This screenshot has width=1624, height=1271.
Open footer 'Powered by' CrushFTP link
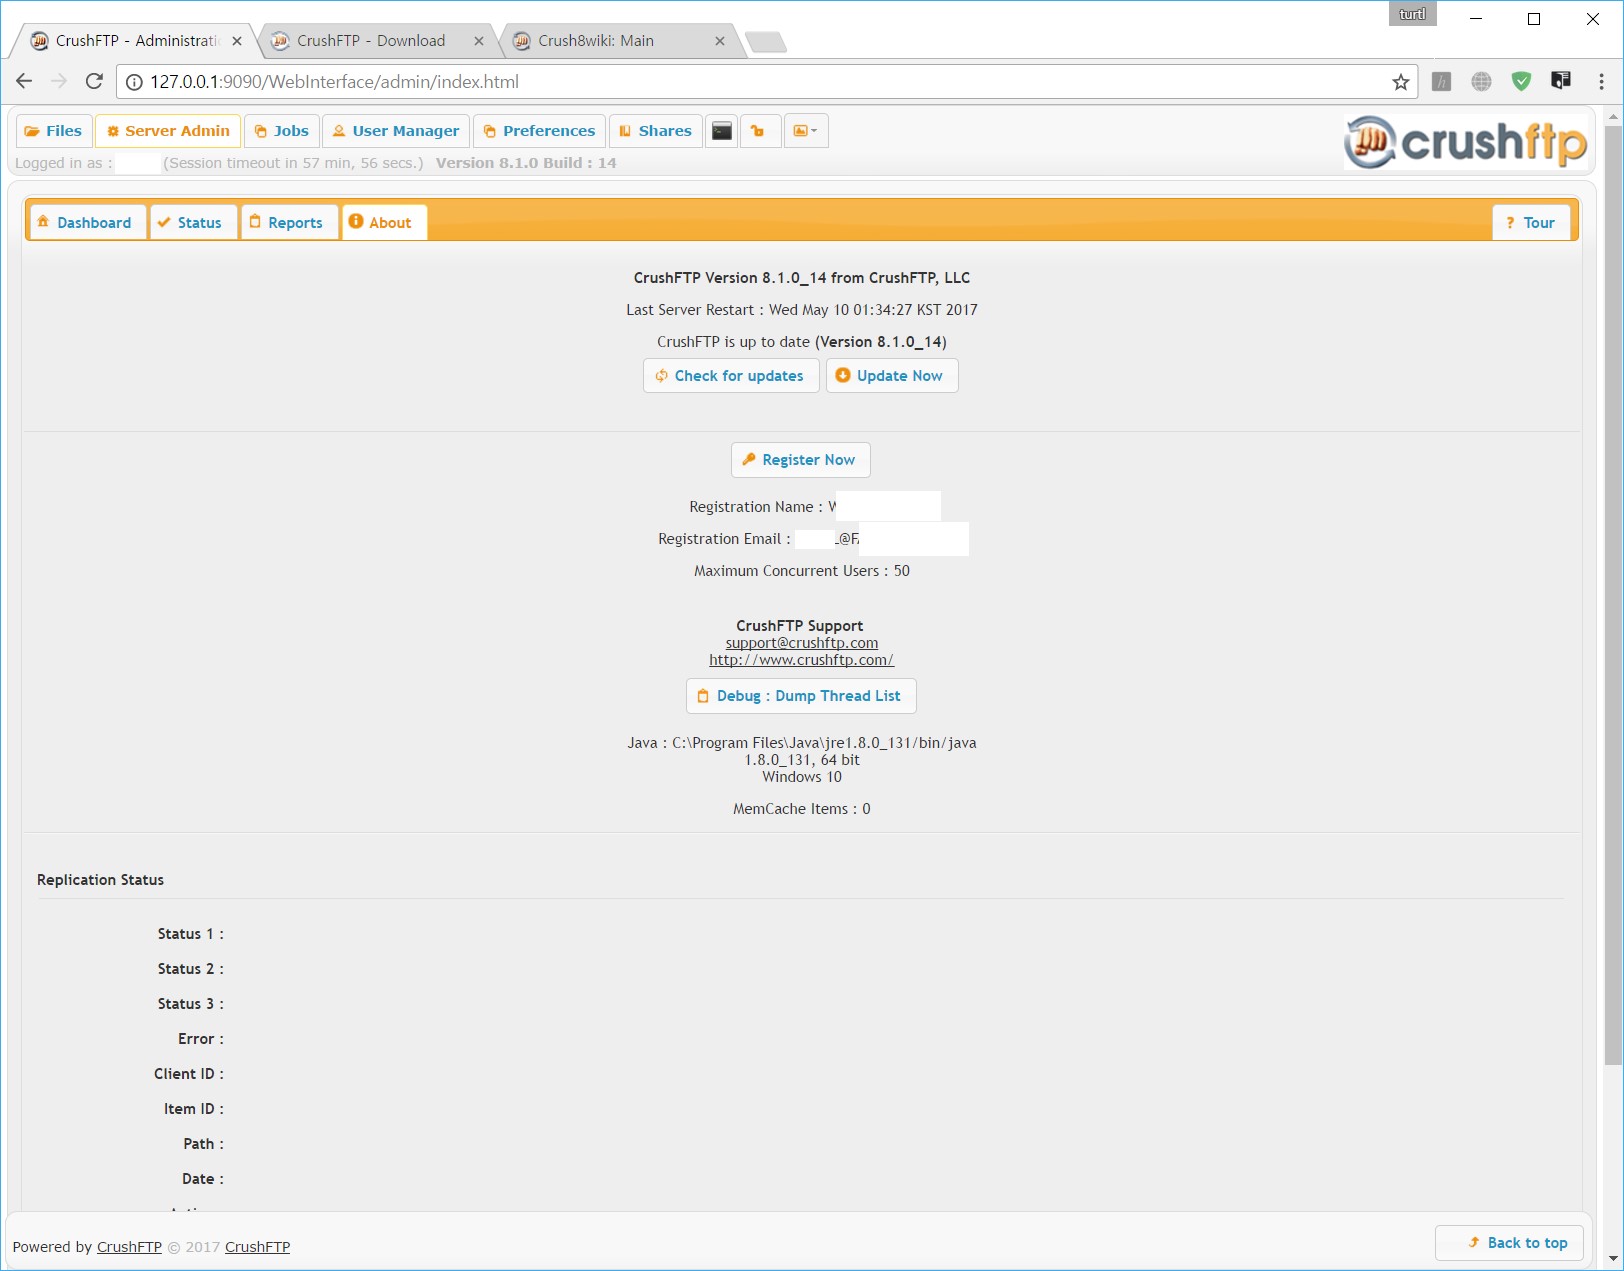tap(129, 1247)
